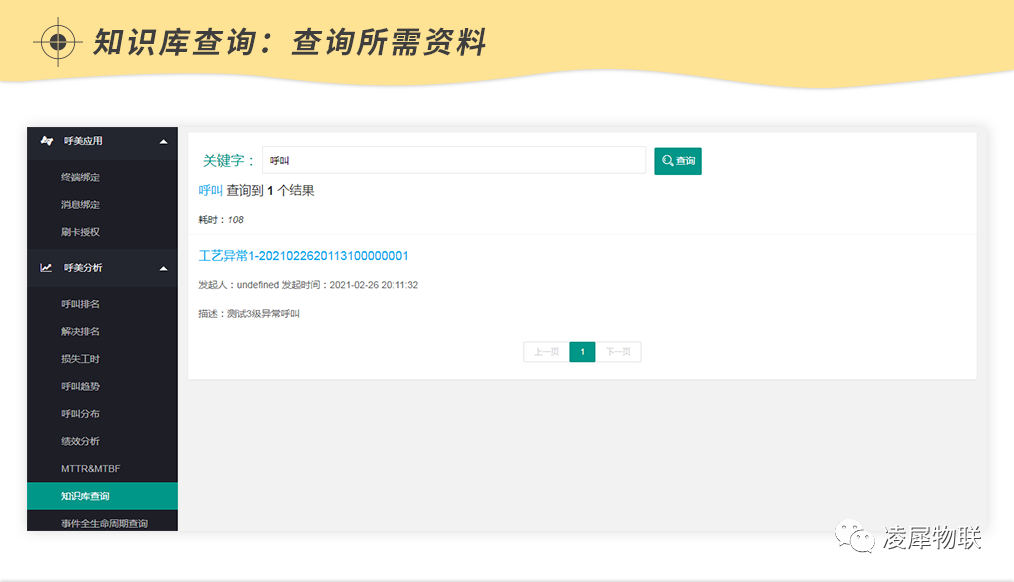
Task: Select 刷卡授权 in the sidebar
Action: (80, 232)
